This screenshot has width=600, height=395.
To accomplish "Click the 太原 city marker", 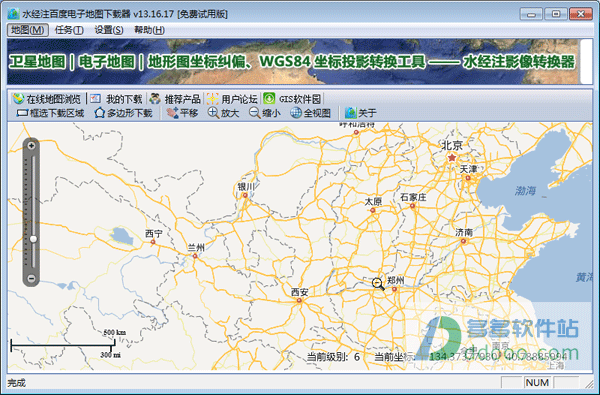I will coord(372,210).
